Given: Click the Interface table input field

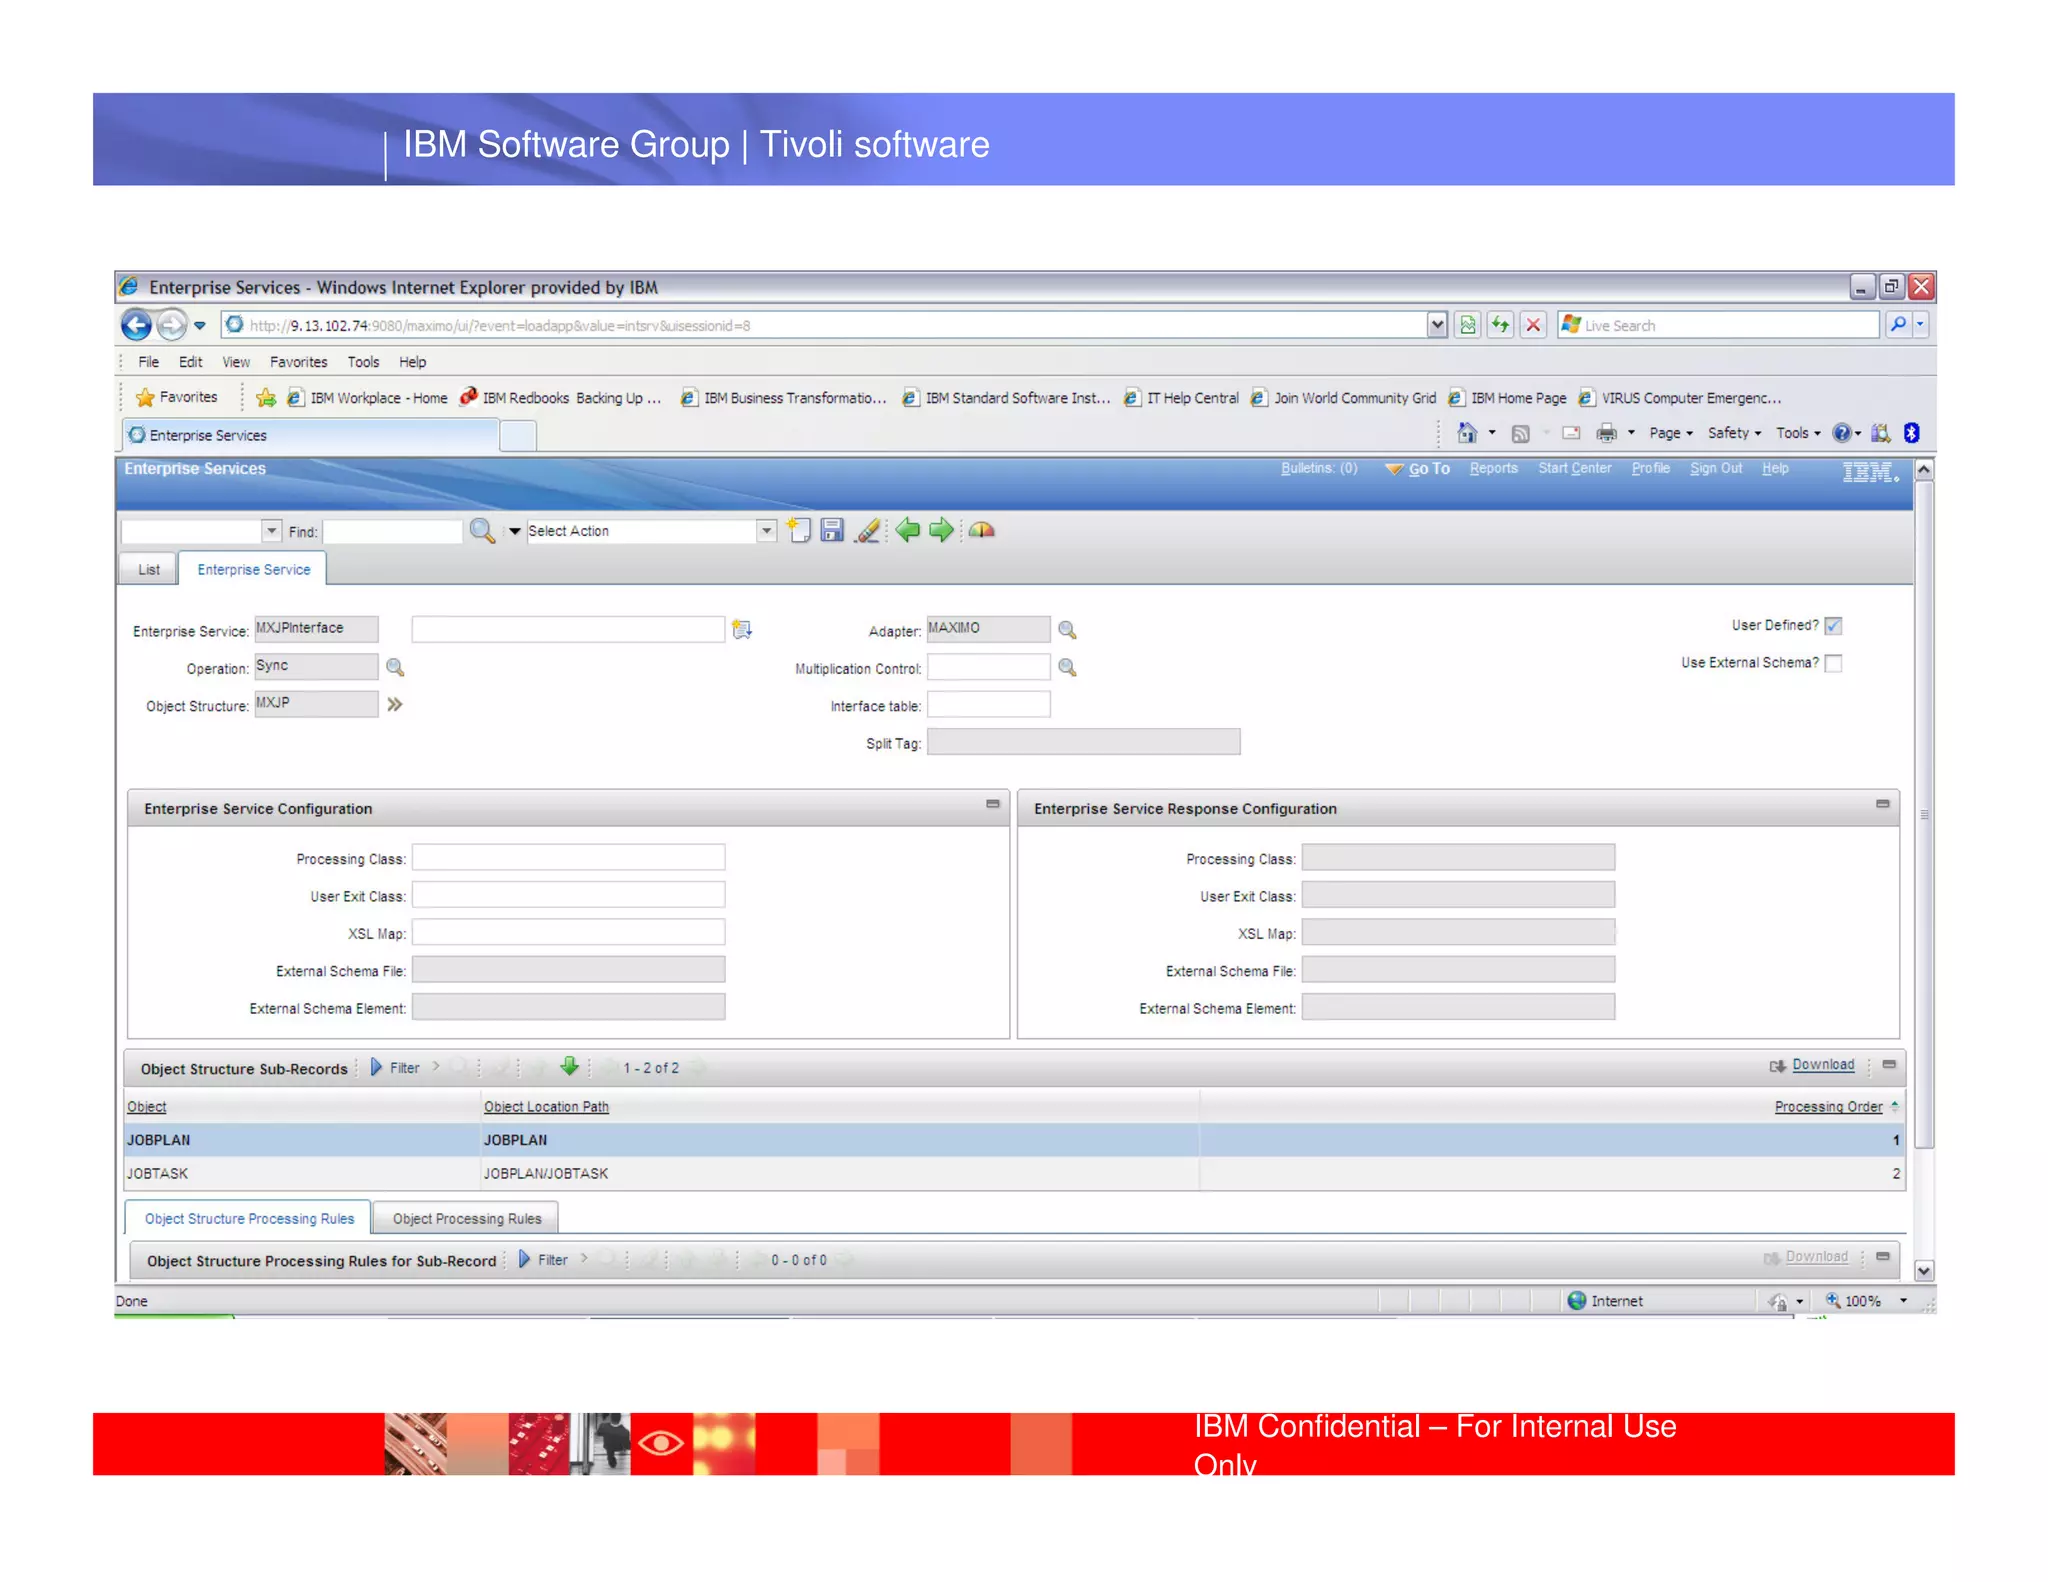Looking at the screenshot, I should tap(988, 704).
